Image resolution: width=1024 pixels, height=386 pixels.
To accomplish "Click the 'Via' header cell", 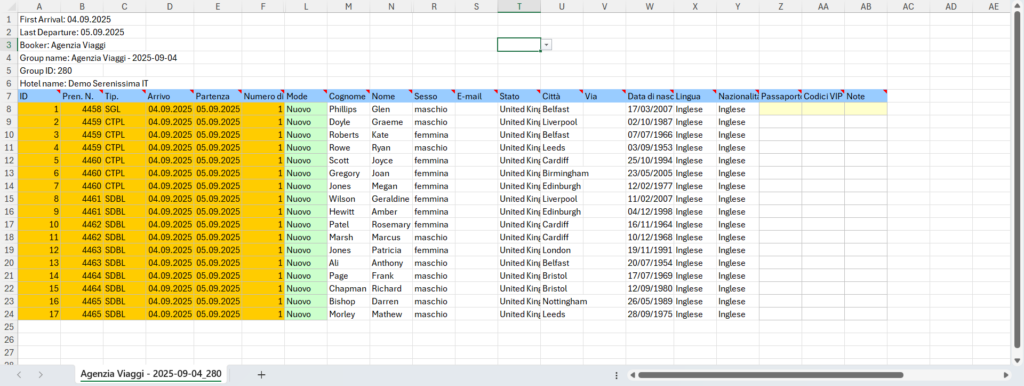I will pos(604,96).
